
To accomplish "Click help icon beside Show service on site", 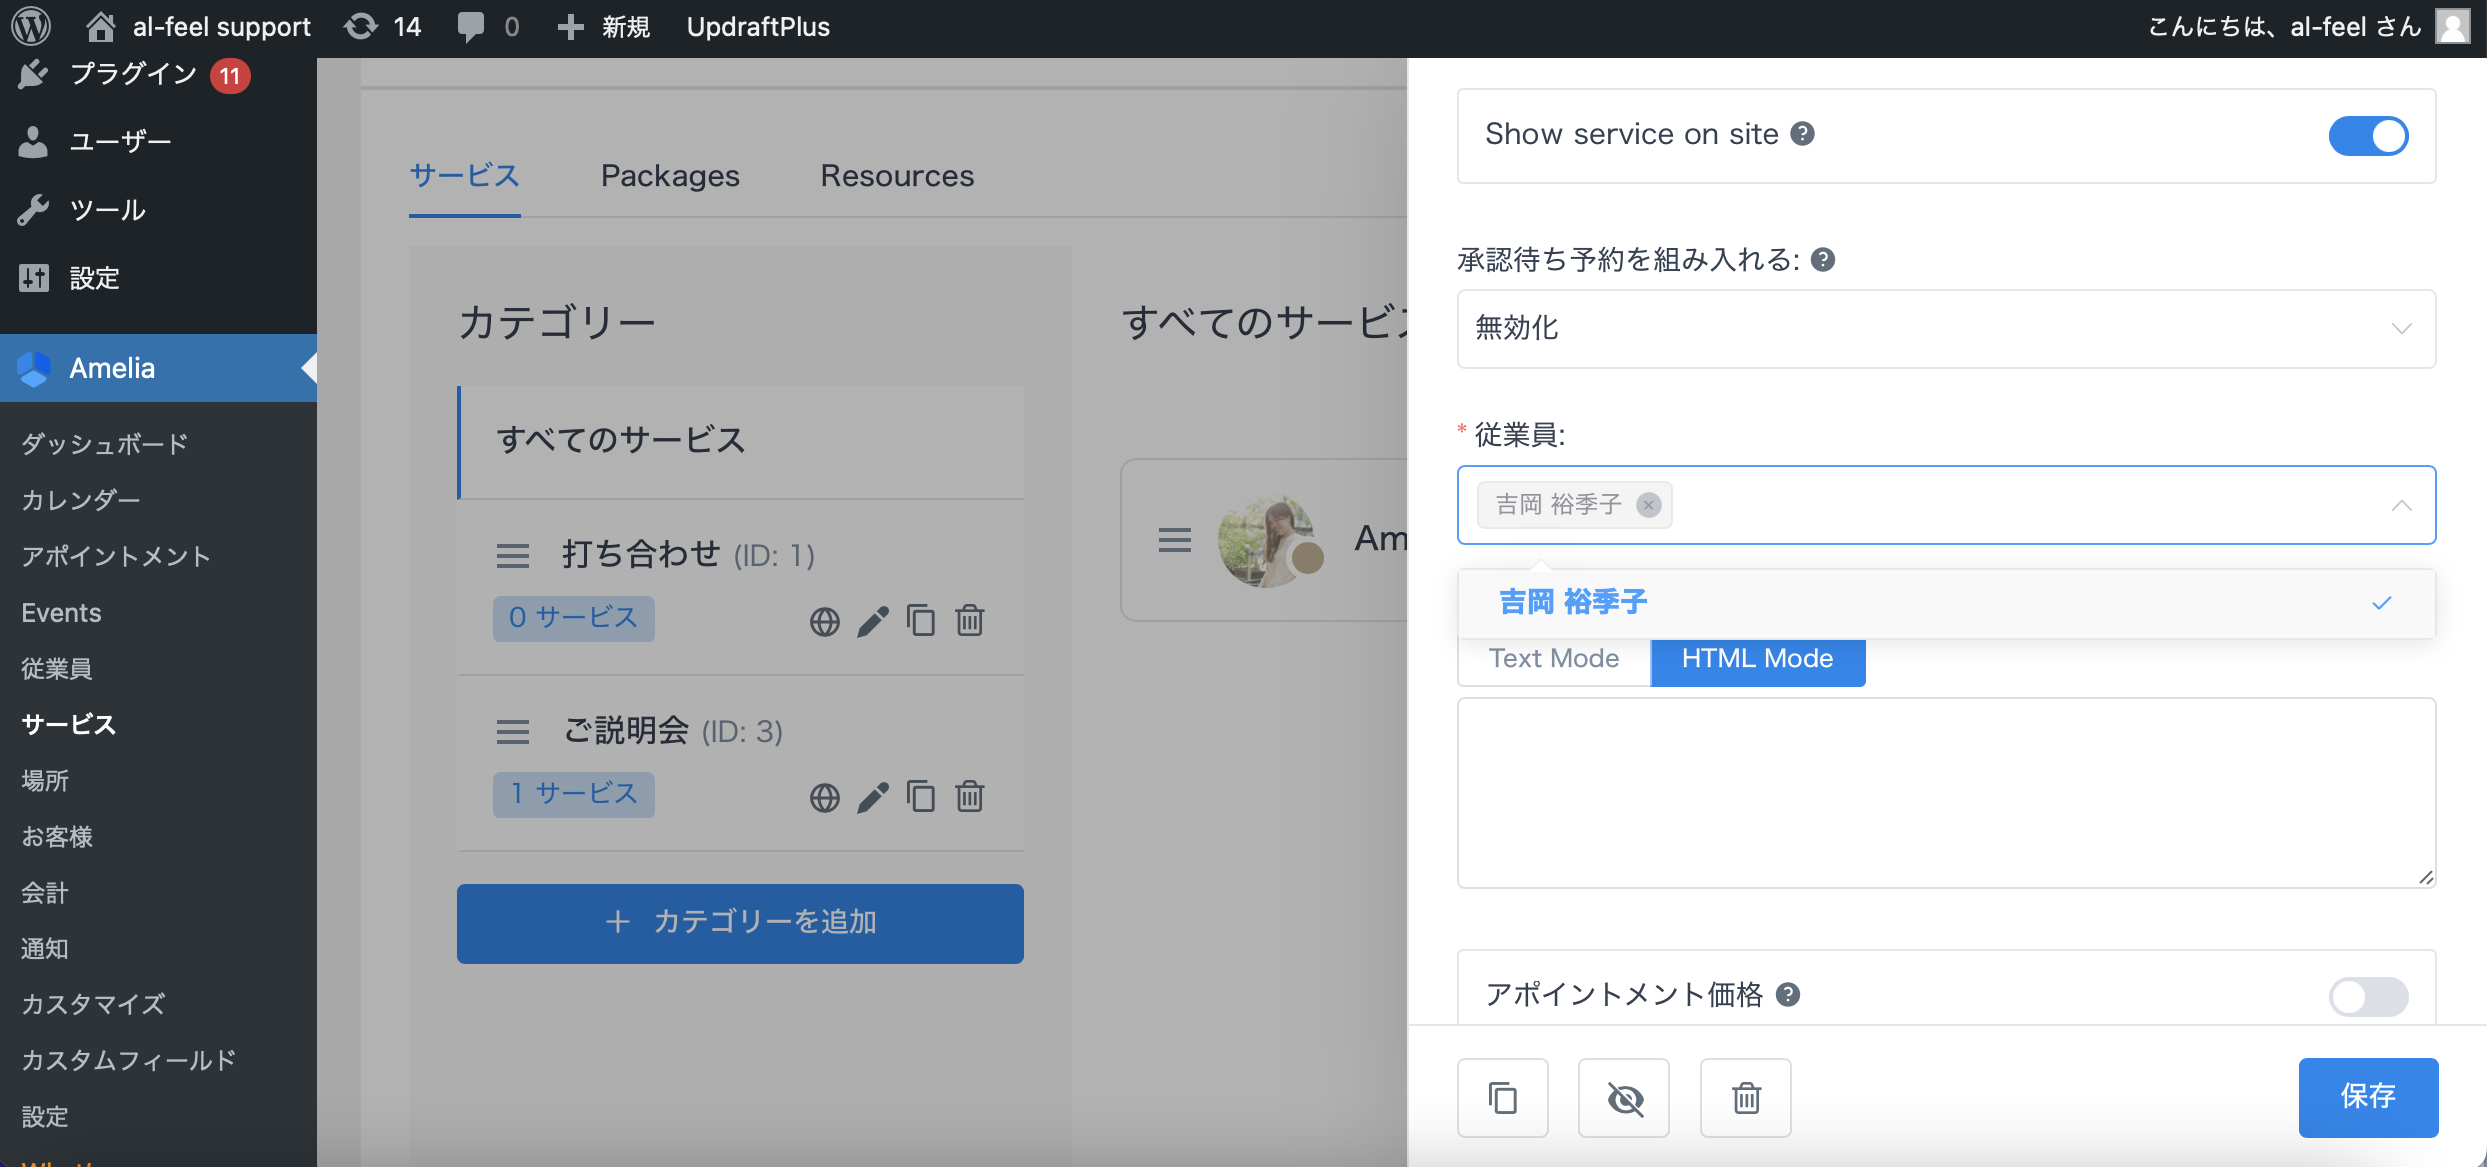I will [x=1802, y=134].
